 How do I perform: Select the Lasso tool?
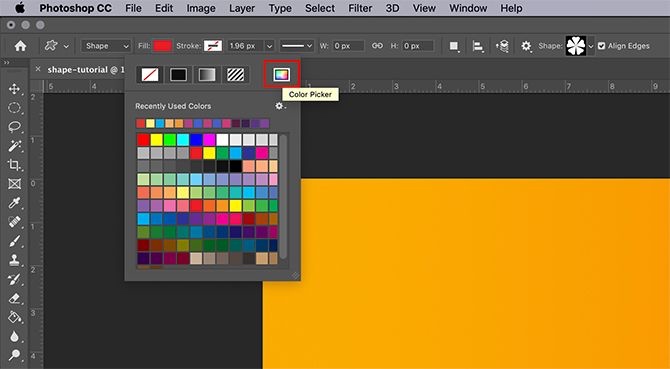pyautogui.click(x=14, y=127)
